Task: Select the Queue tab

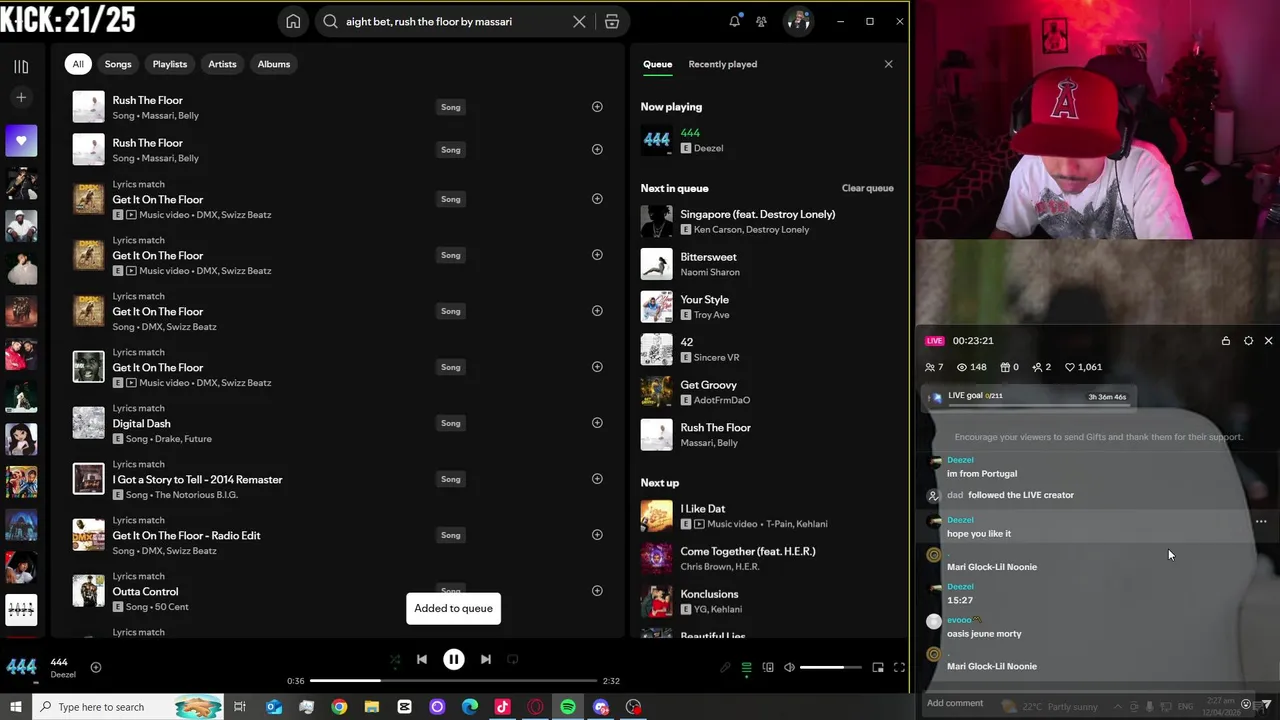Action: click(x=657, y=64)
